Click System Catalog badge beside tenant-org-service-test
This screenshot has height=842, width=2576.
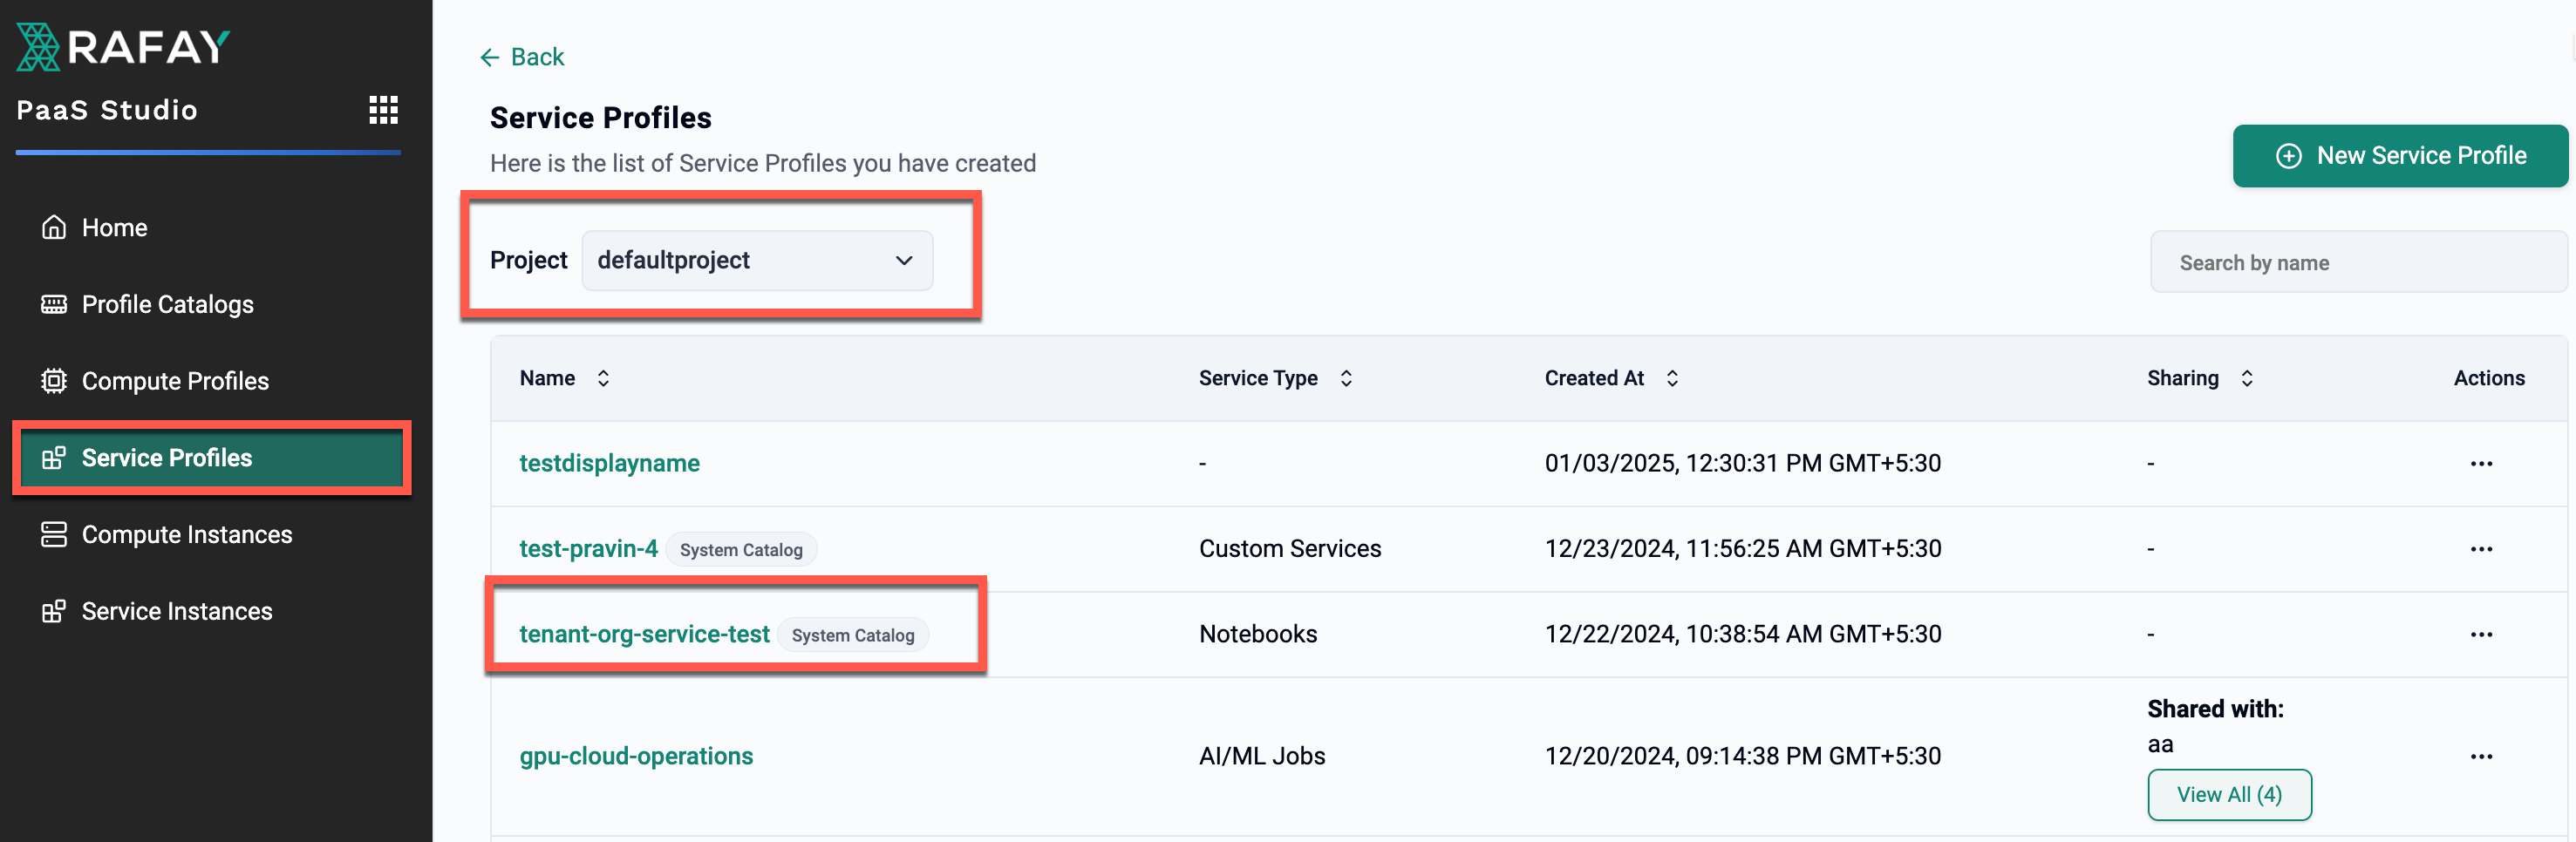pos(853,635)
